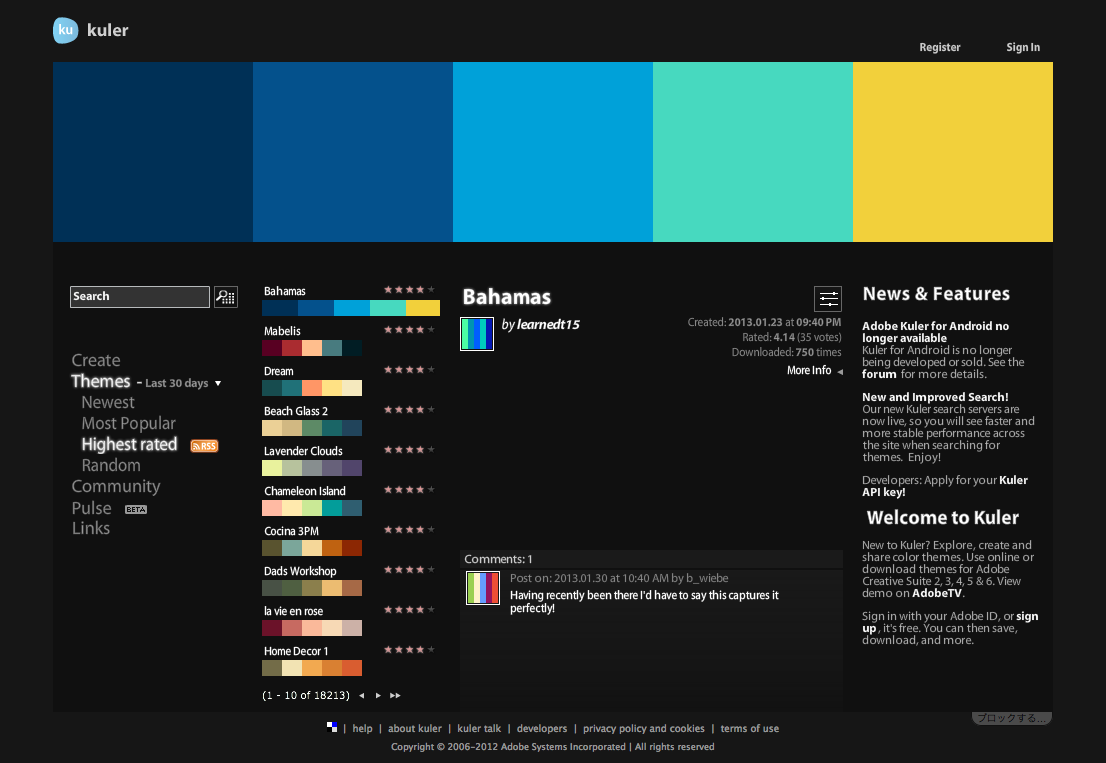The image size is (1106, 763).
Task: Jump to the last page of themes
Action: [395, 695]
